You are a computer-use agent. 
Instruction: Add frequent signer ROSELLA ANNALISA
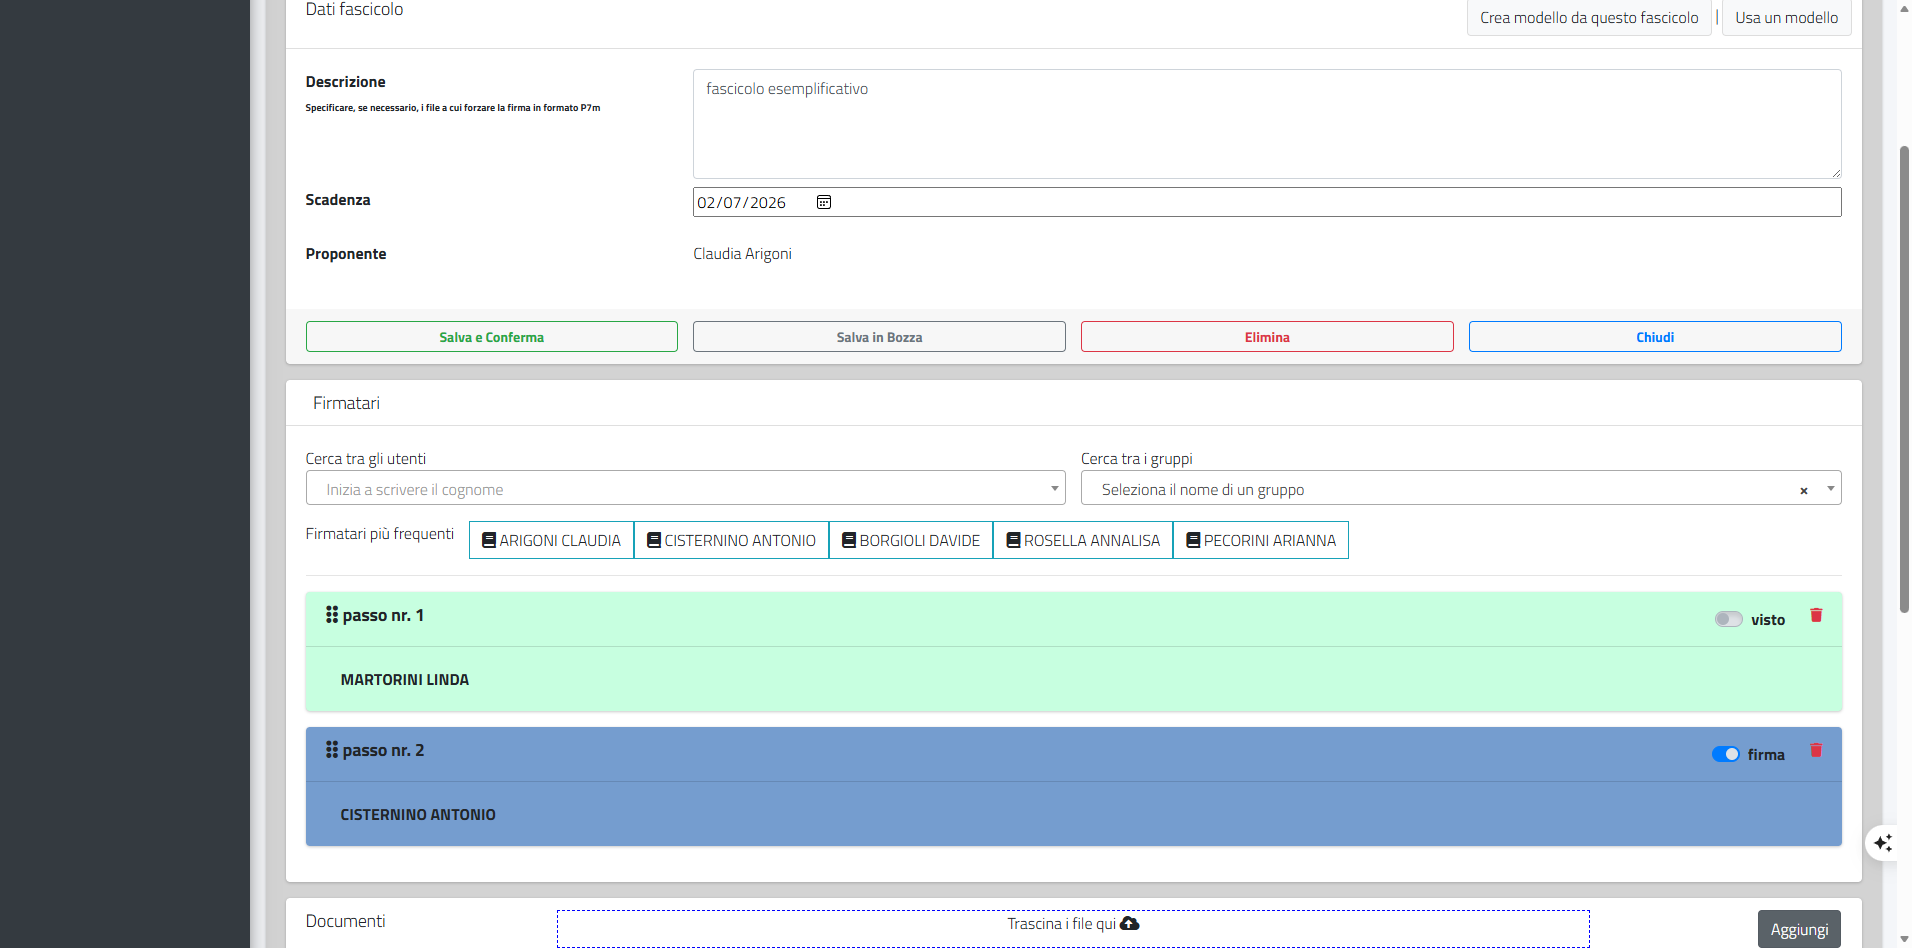click(1083, 540)
